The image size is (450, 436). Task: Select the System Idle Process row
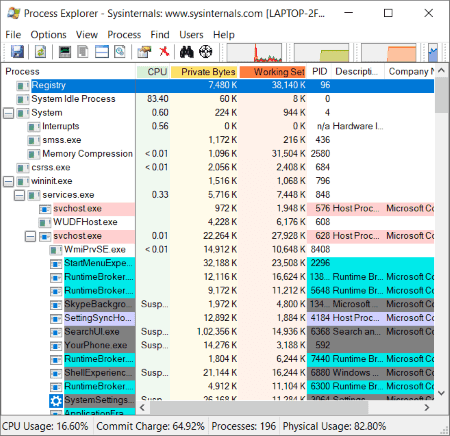tap(218, 99)
